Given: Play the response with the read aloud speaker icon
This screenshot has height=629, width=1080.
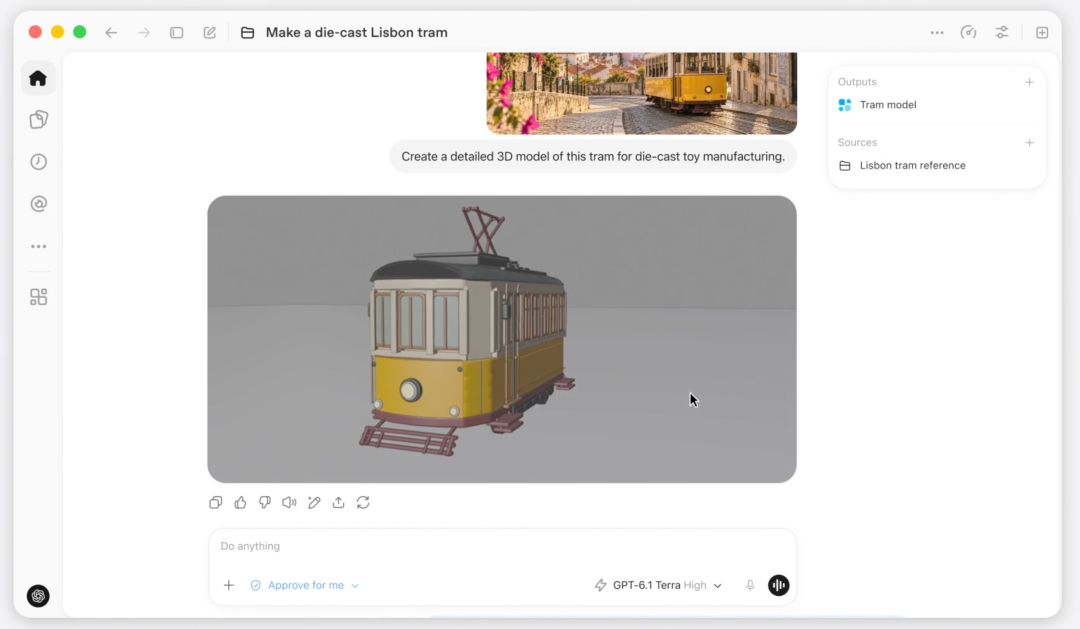Looking at the screenshot, I should point(289,502).
